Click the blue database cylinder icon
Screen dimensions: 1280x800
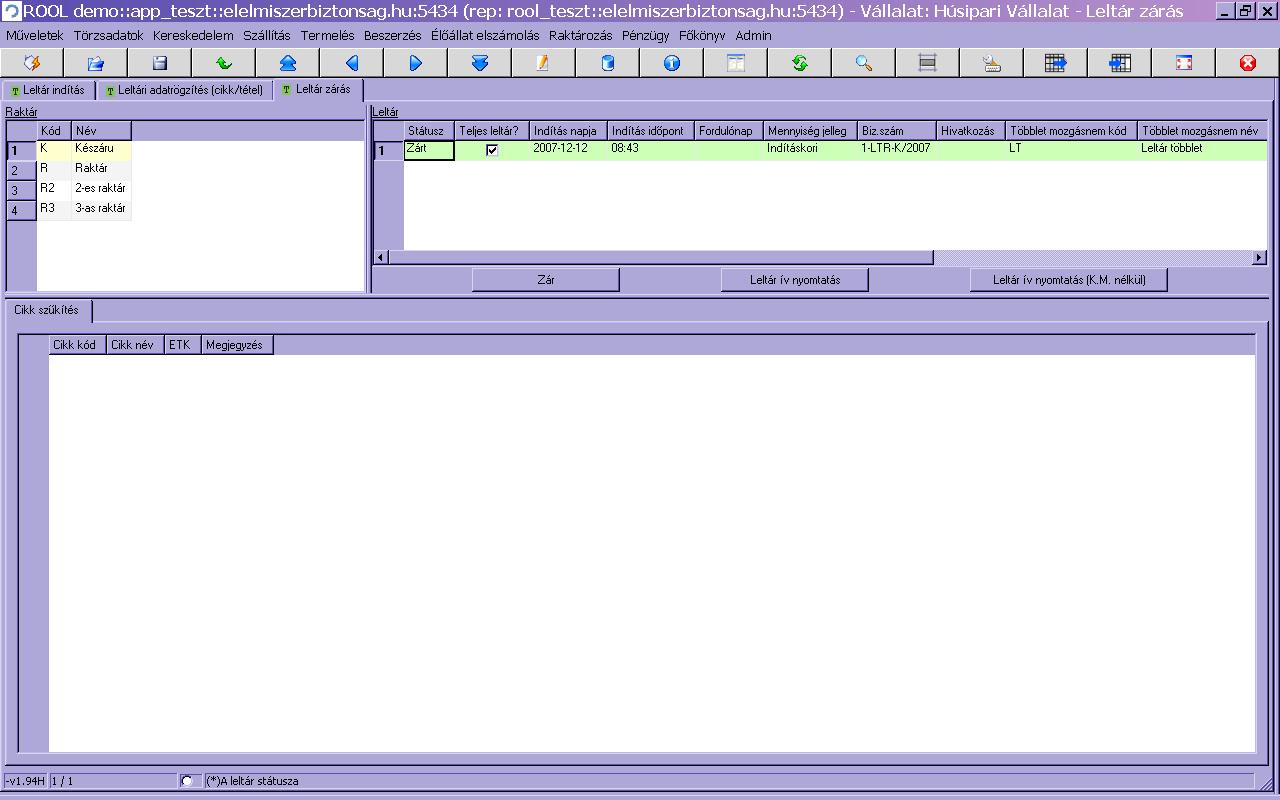608,63
